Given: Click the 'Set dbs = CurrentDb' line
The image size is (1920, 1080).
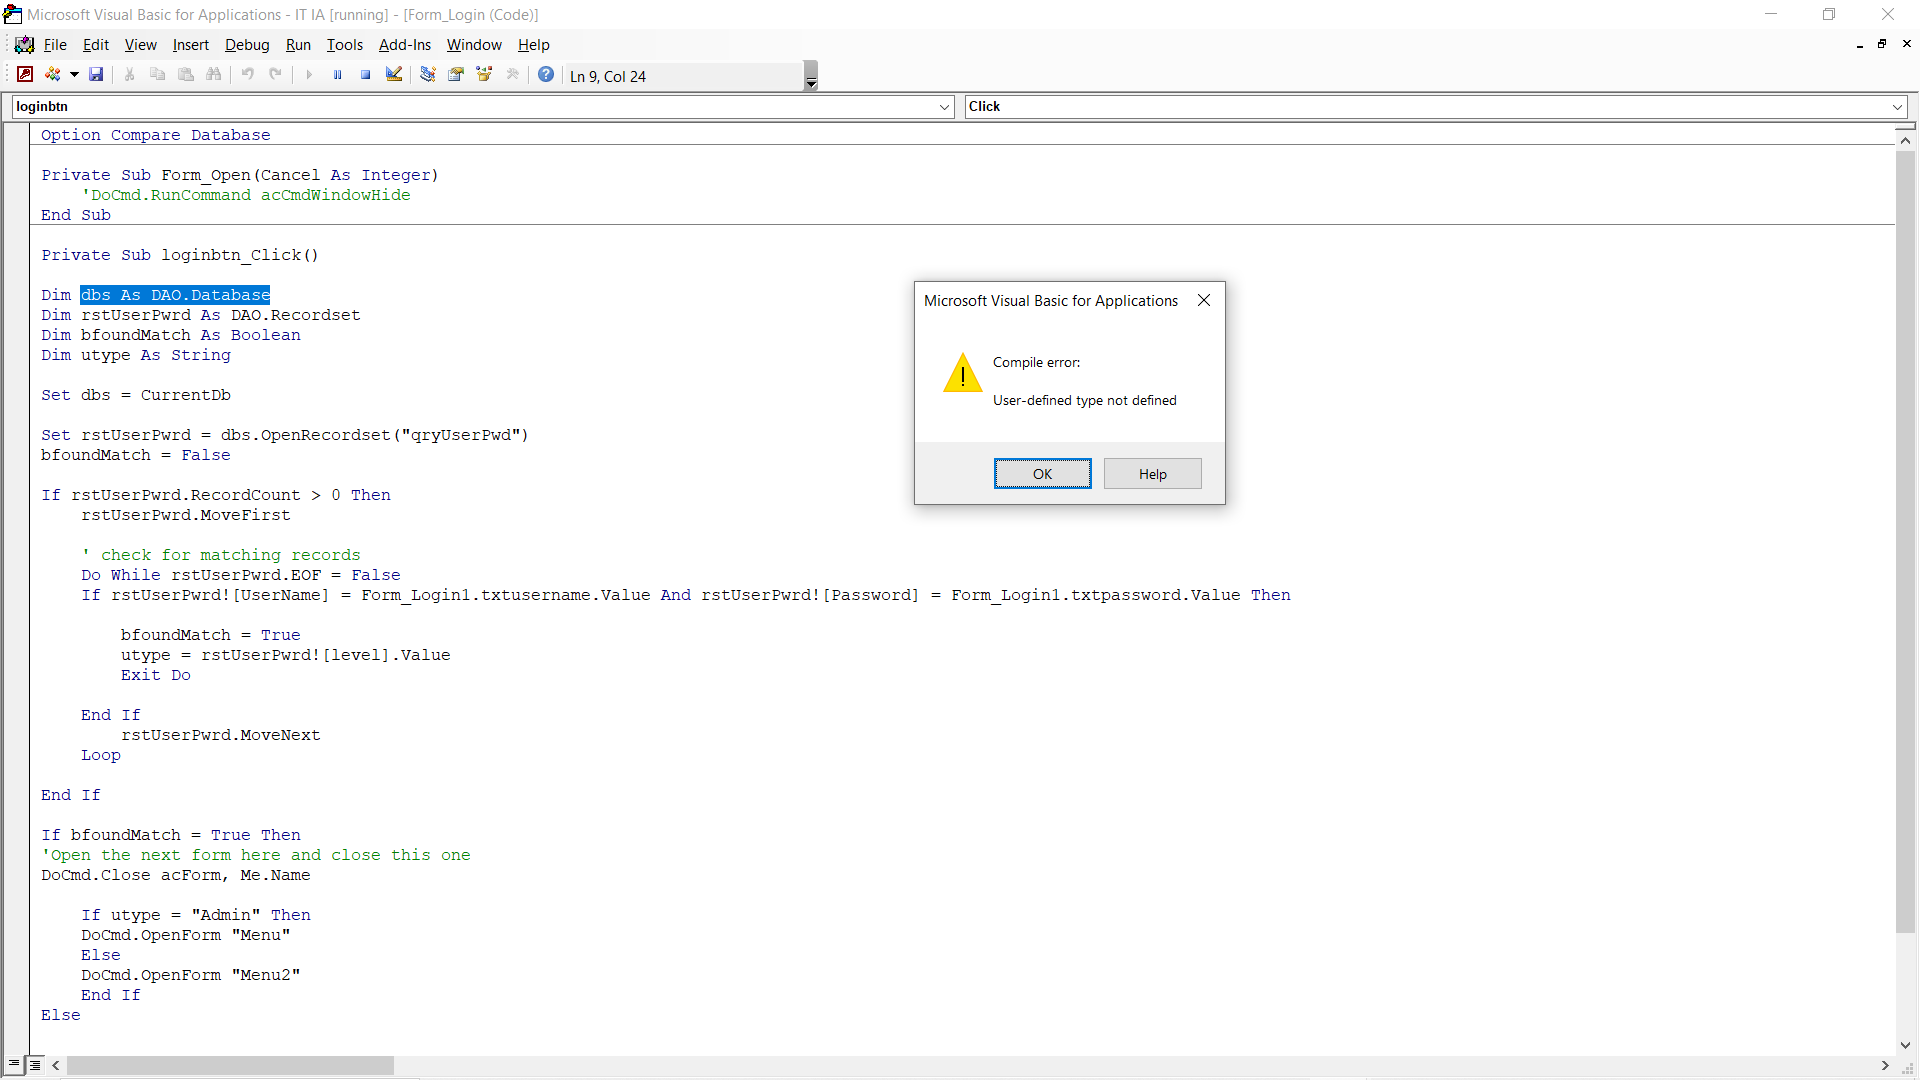Looking at the screenshot, I should [136, 395].
